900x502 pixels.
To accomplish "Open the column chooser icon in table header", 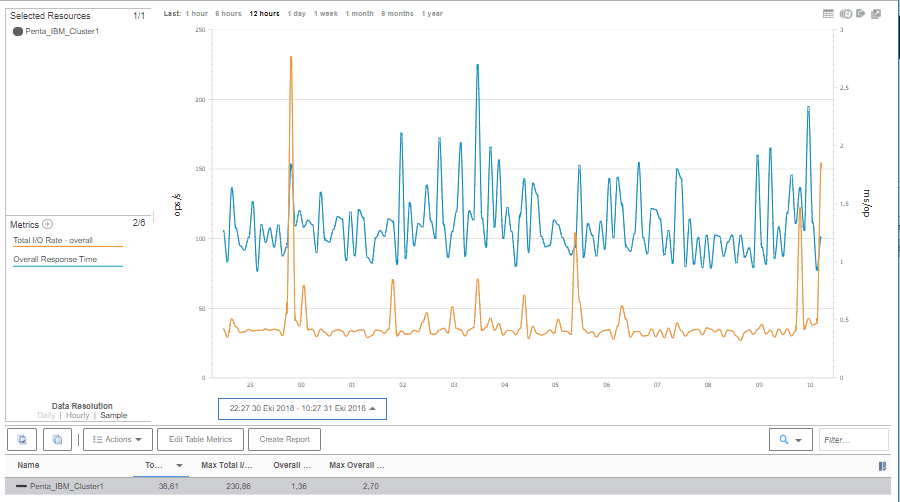I will pos(882,466).
